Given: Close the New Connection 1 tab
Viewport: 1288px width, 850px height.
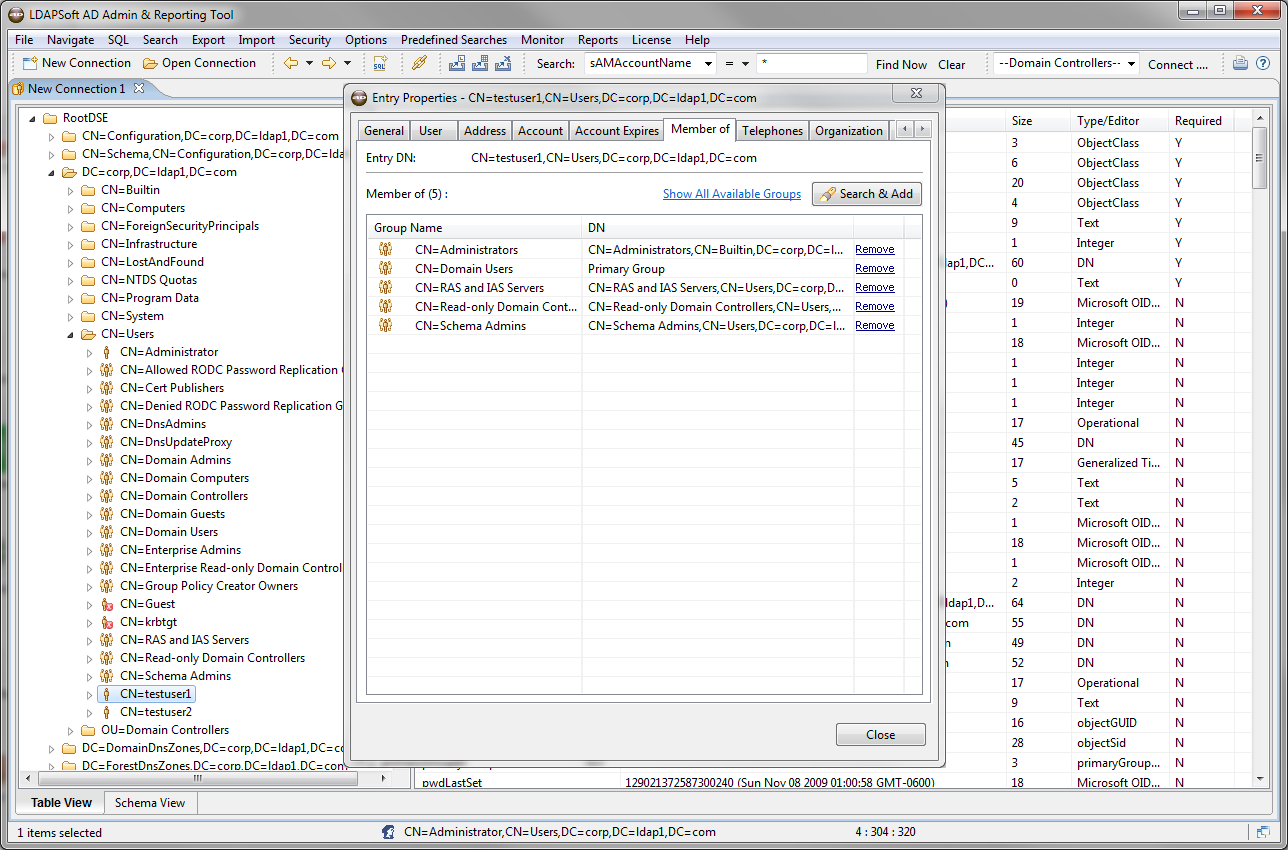Looking at the screenshot, I should pos(139,88).
